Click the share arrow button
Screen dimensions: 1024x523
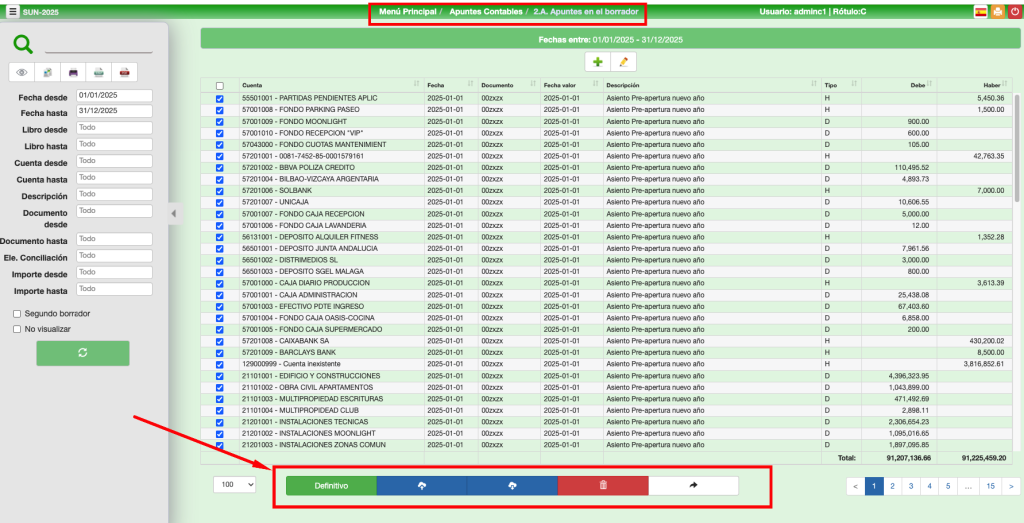(693, 485)
